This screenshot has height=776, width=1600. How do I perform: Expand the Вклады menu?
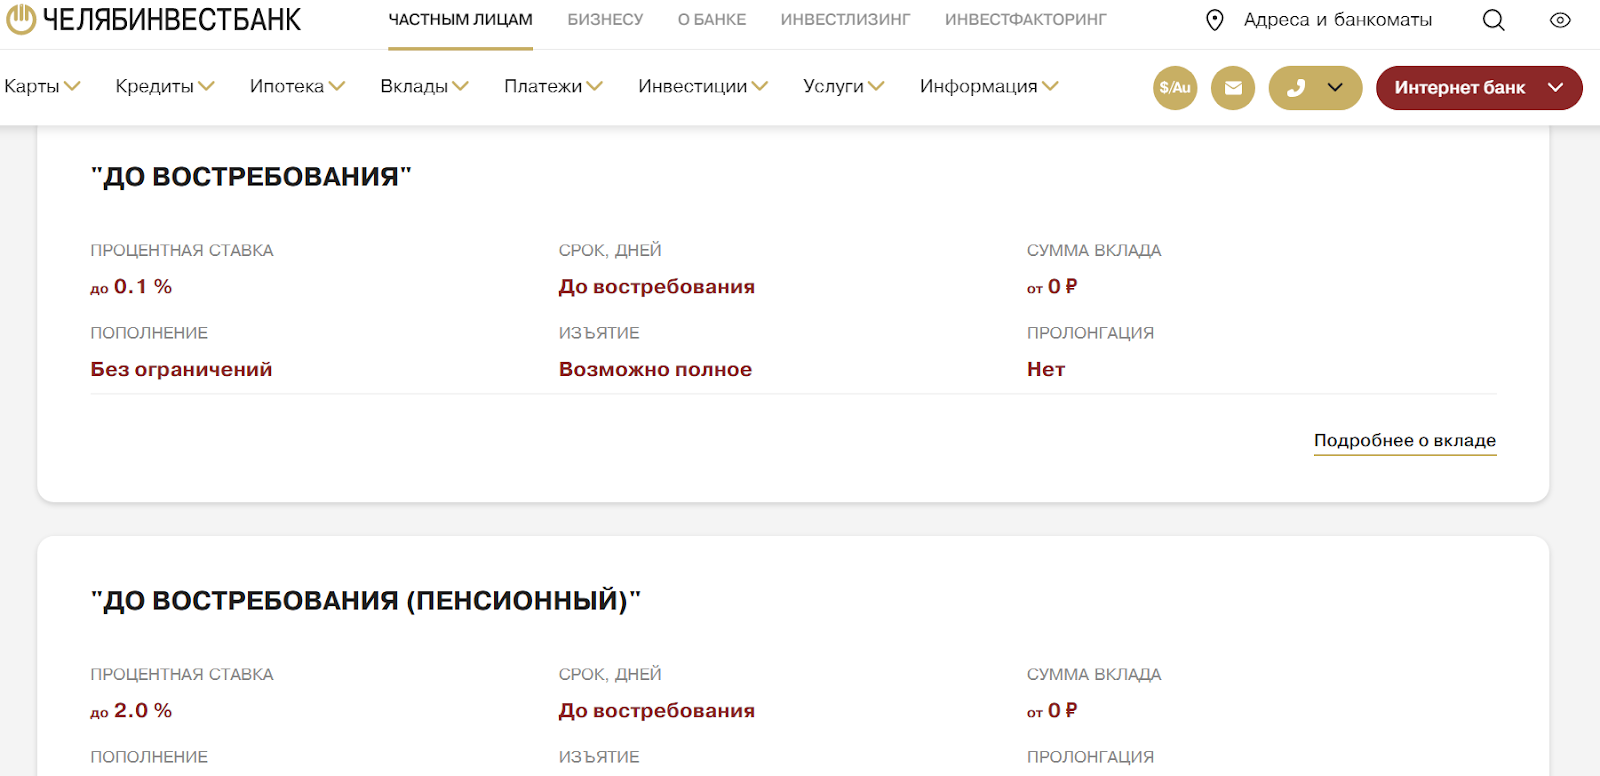424,86
